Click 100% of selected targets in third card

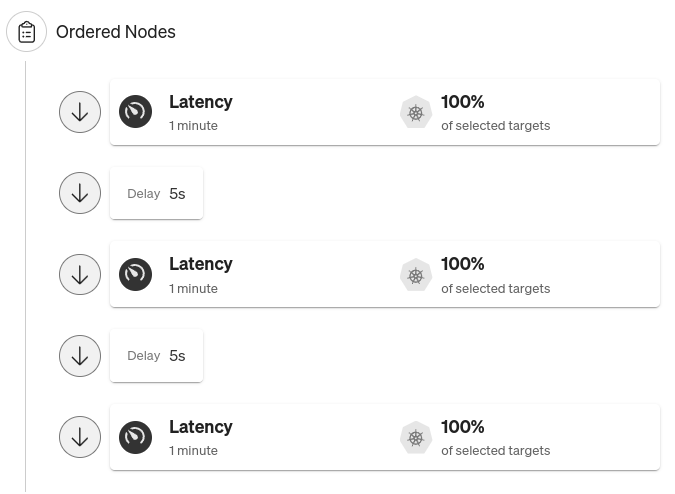[495, 438]
